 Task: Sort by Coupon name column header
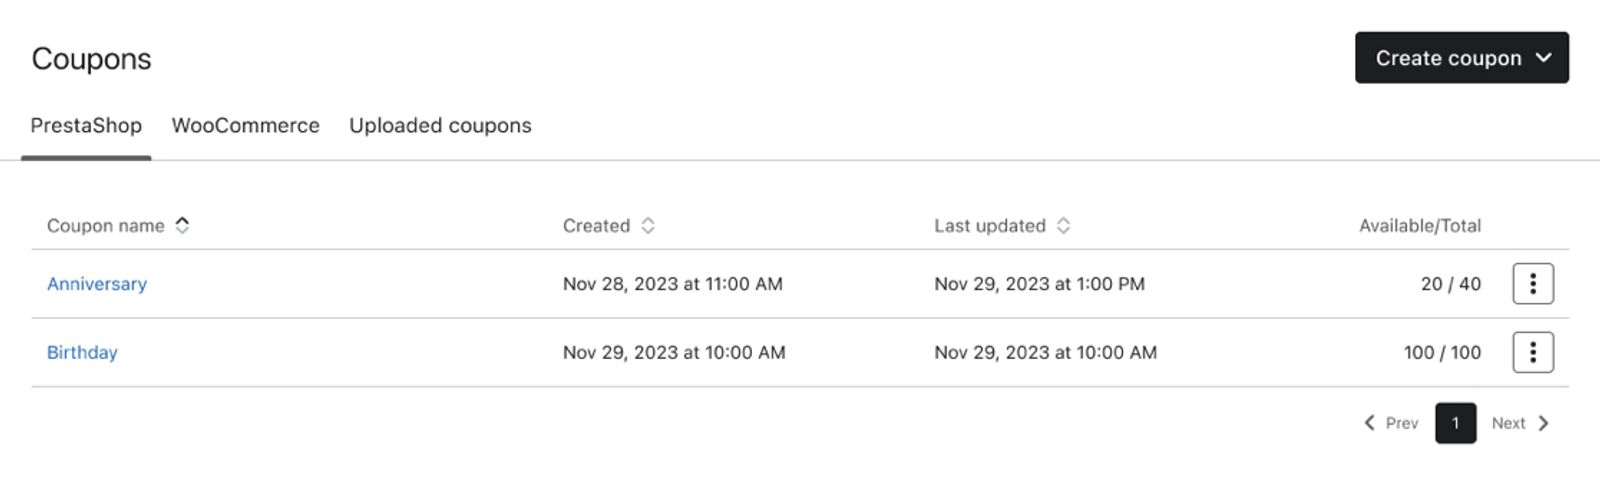tap(106, 226)
